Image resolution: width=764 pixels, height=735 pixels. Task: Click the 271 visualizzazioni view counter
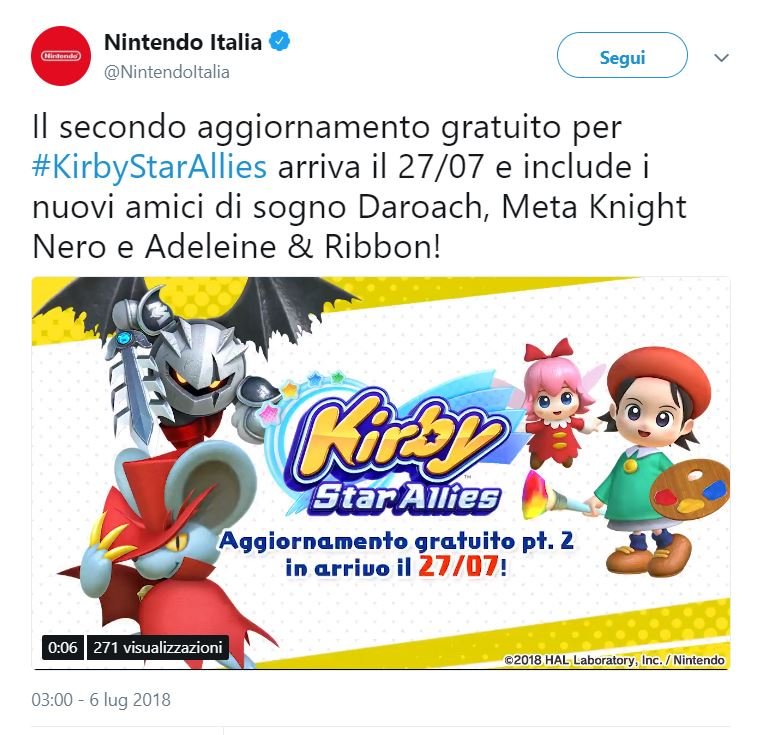coord(158,647)
